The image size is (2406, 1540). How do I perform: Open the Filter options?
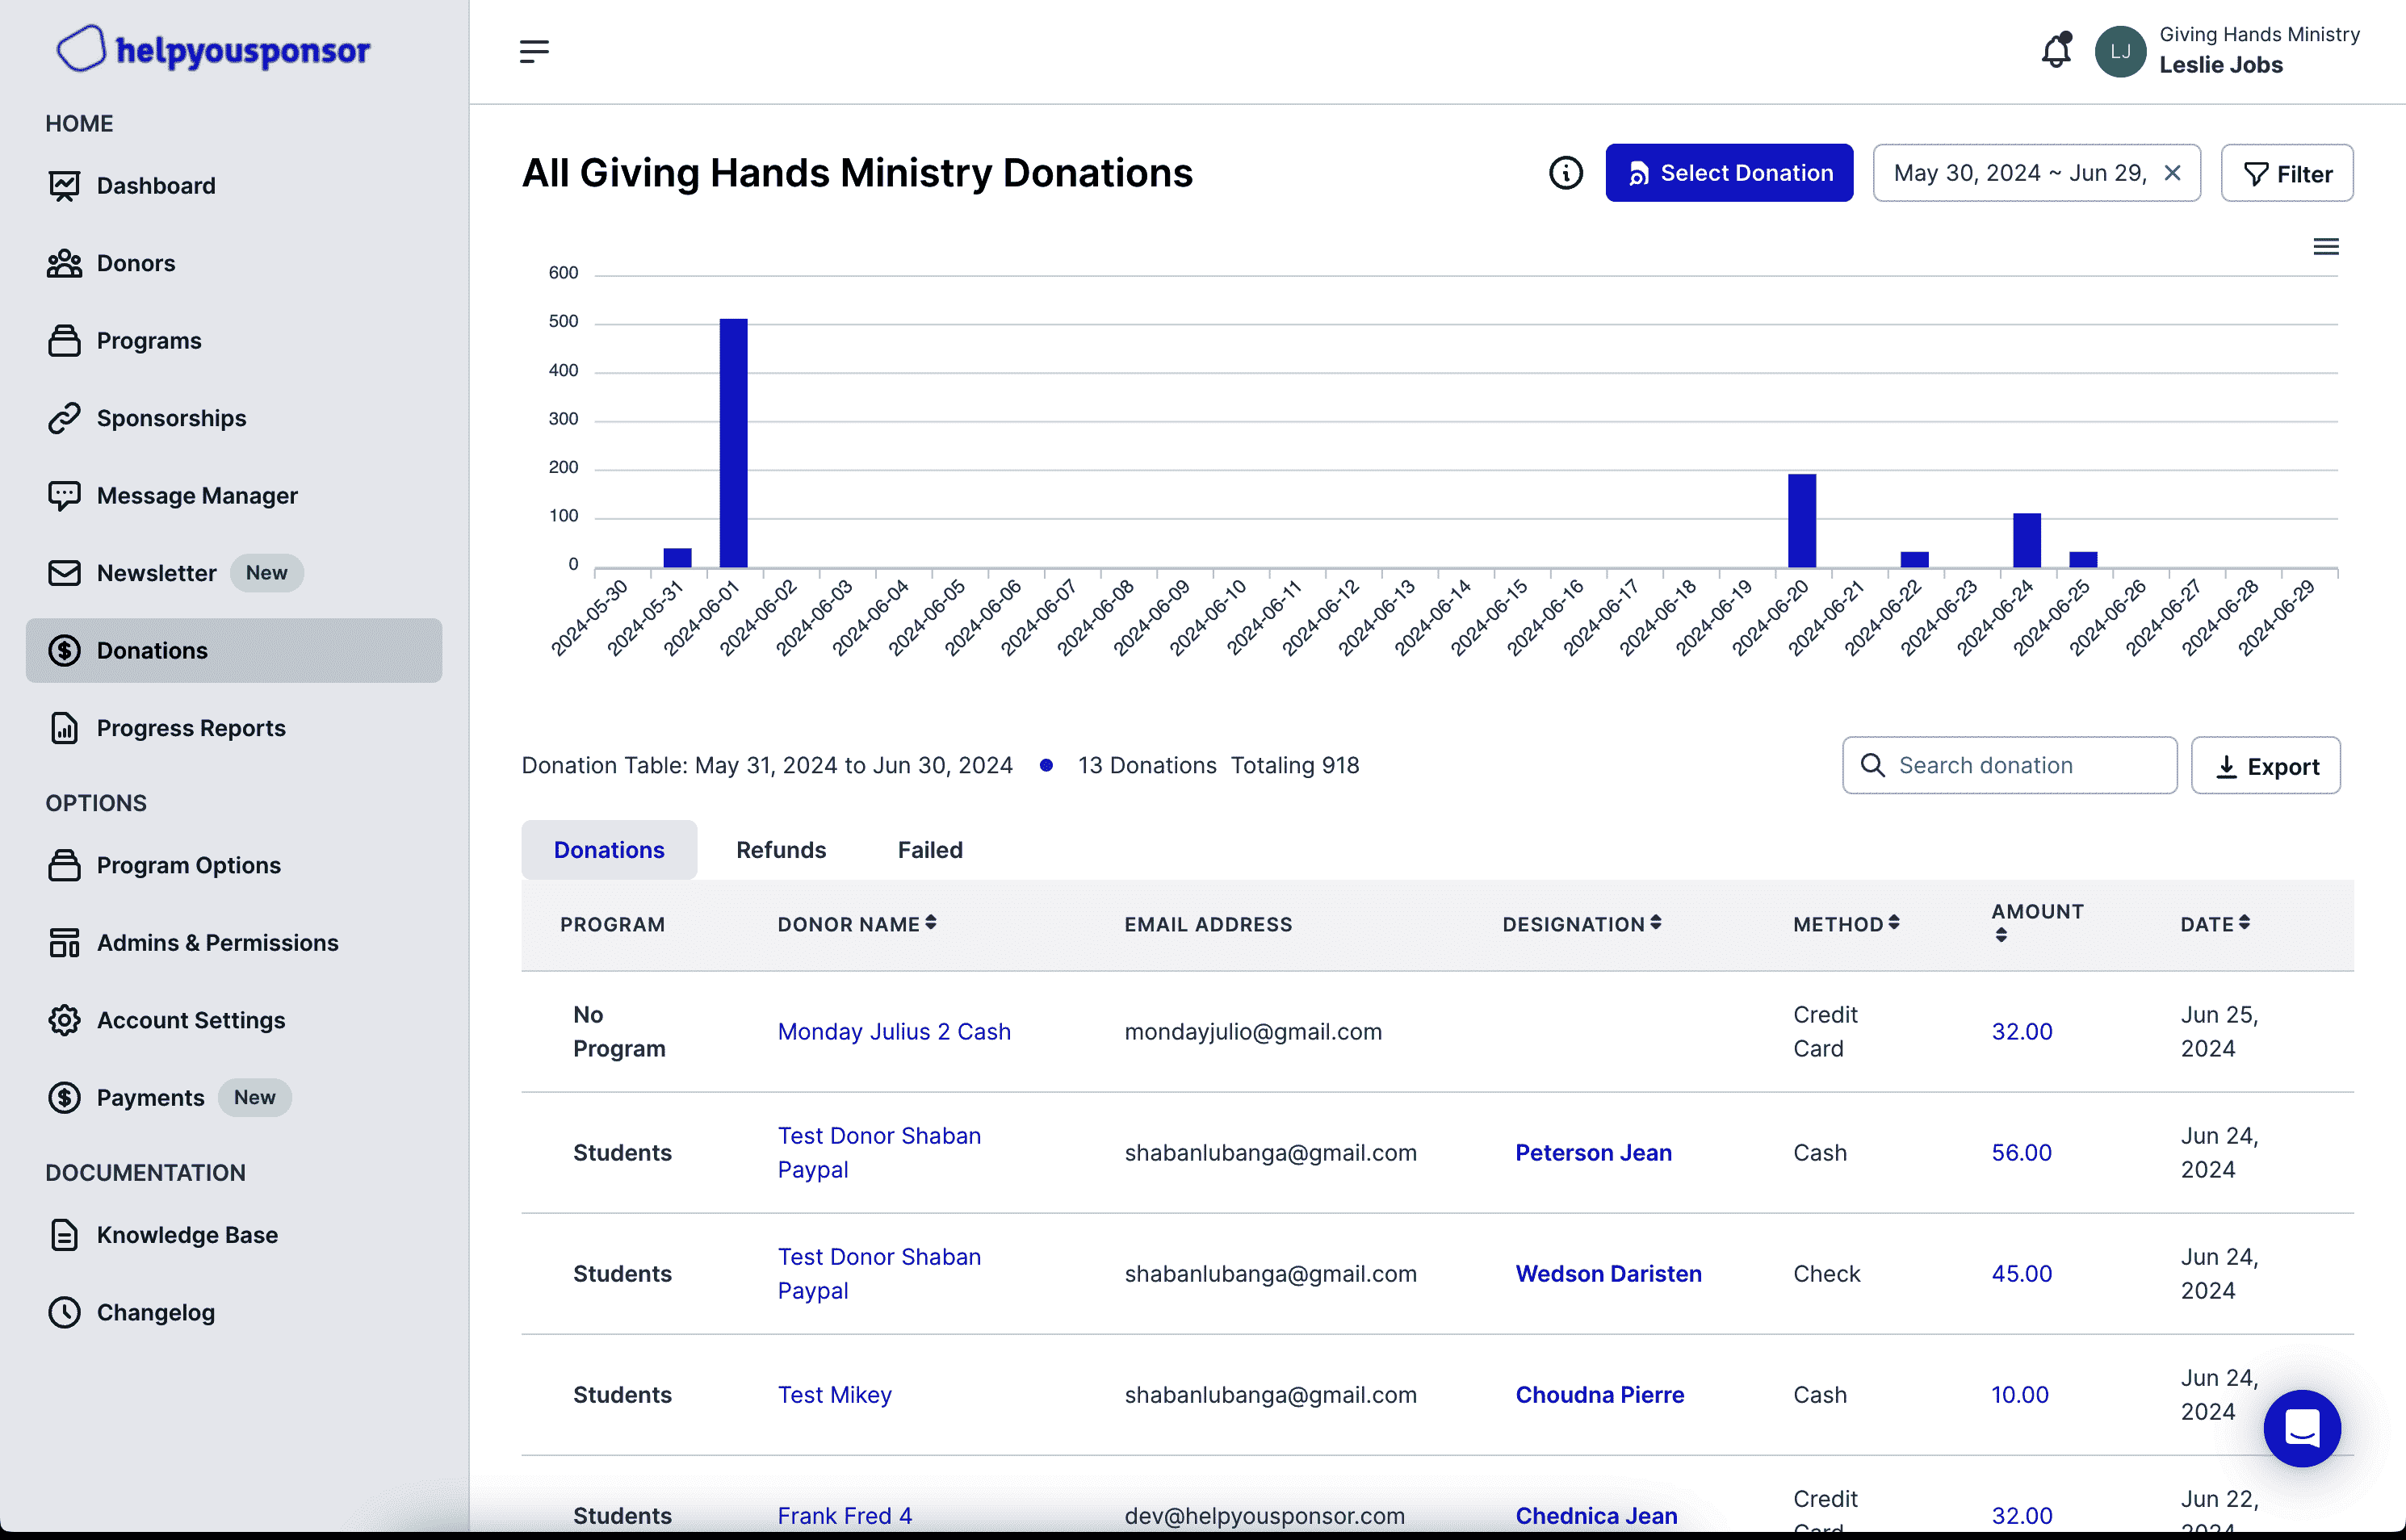[2286, 174]
